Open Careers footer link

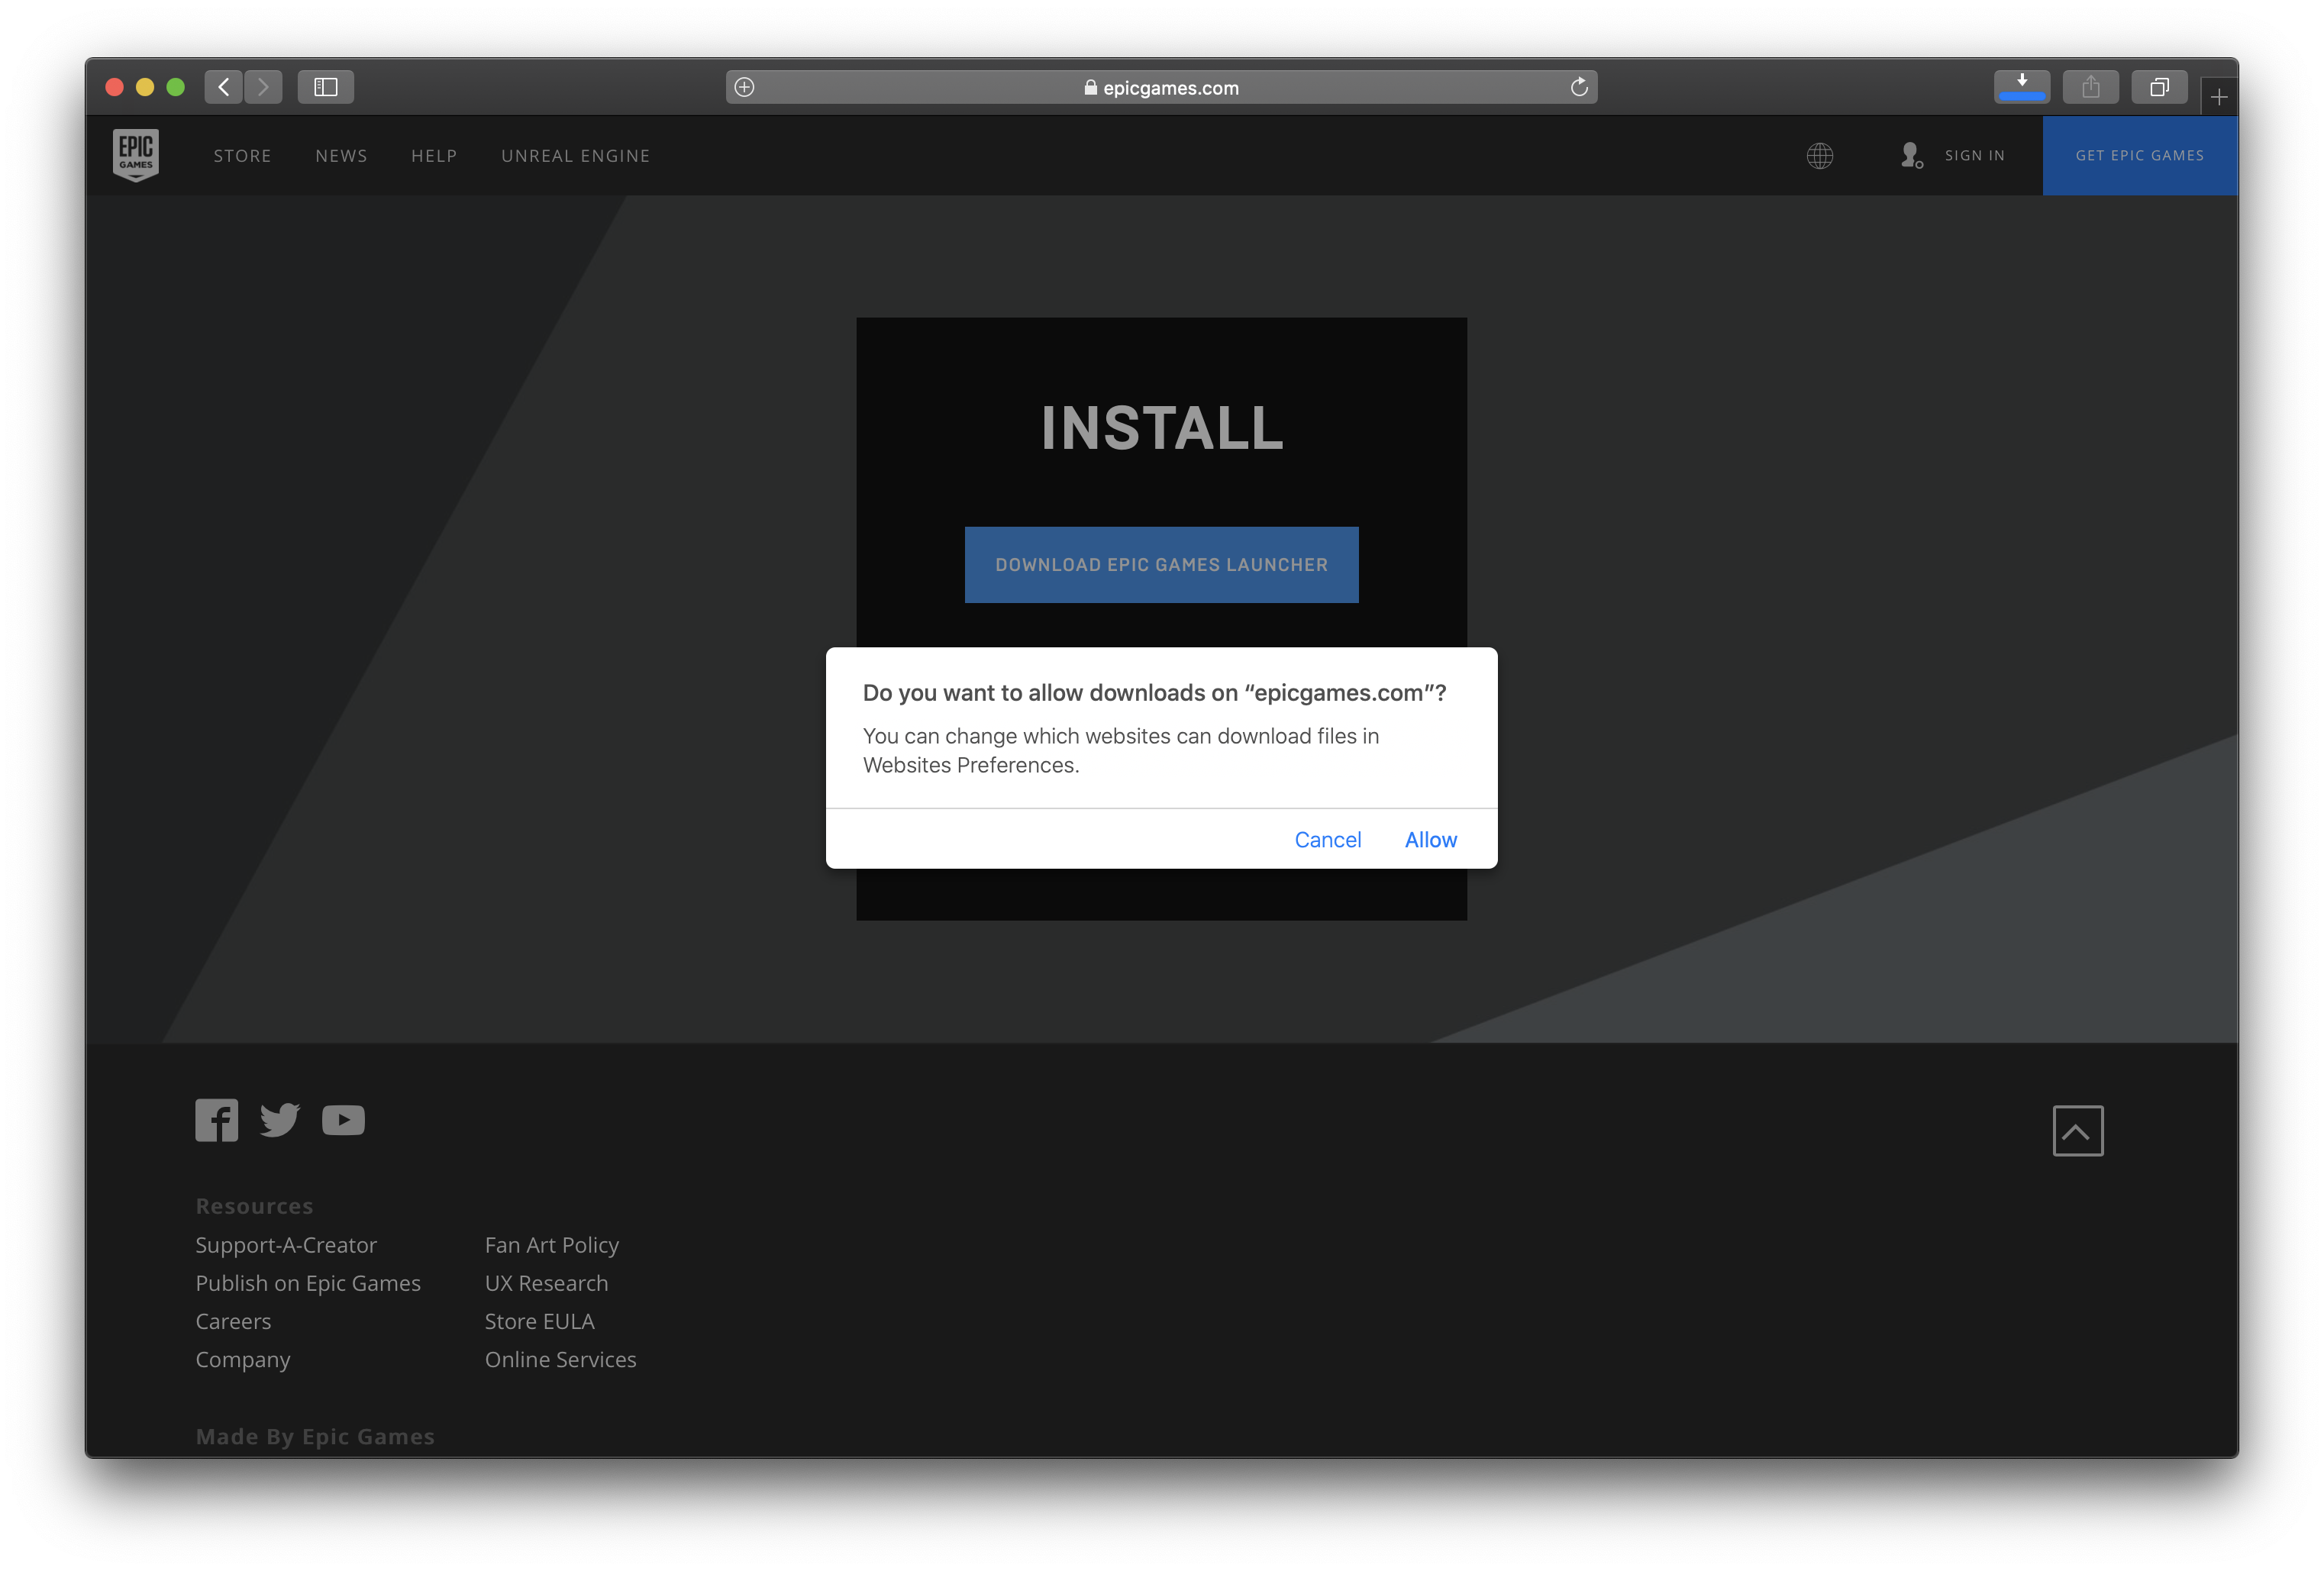point(233,1321)
